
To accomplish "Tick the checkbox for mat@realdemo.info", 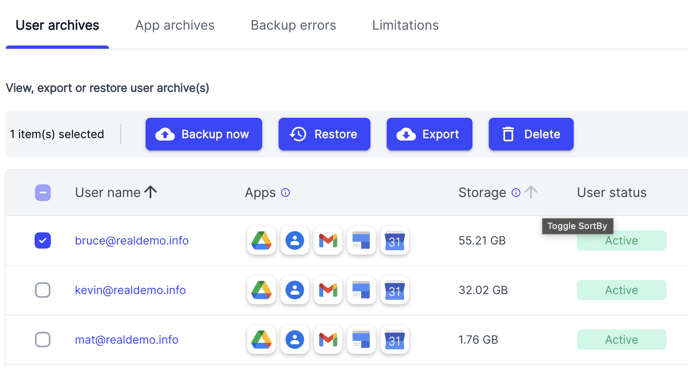I will [43, 339].
